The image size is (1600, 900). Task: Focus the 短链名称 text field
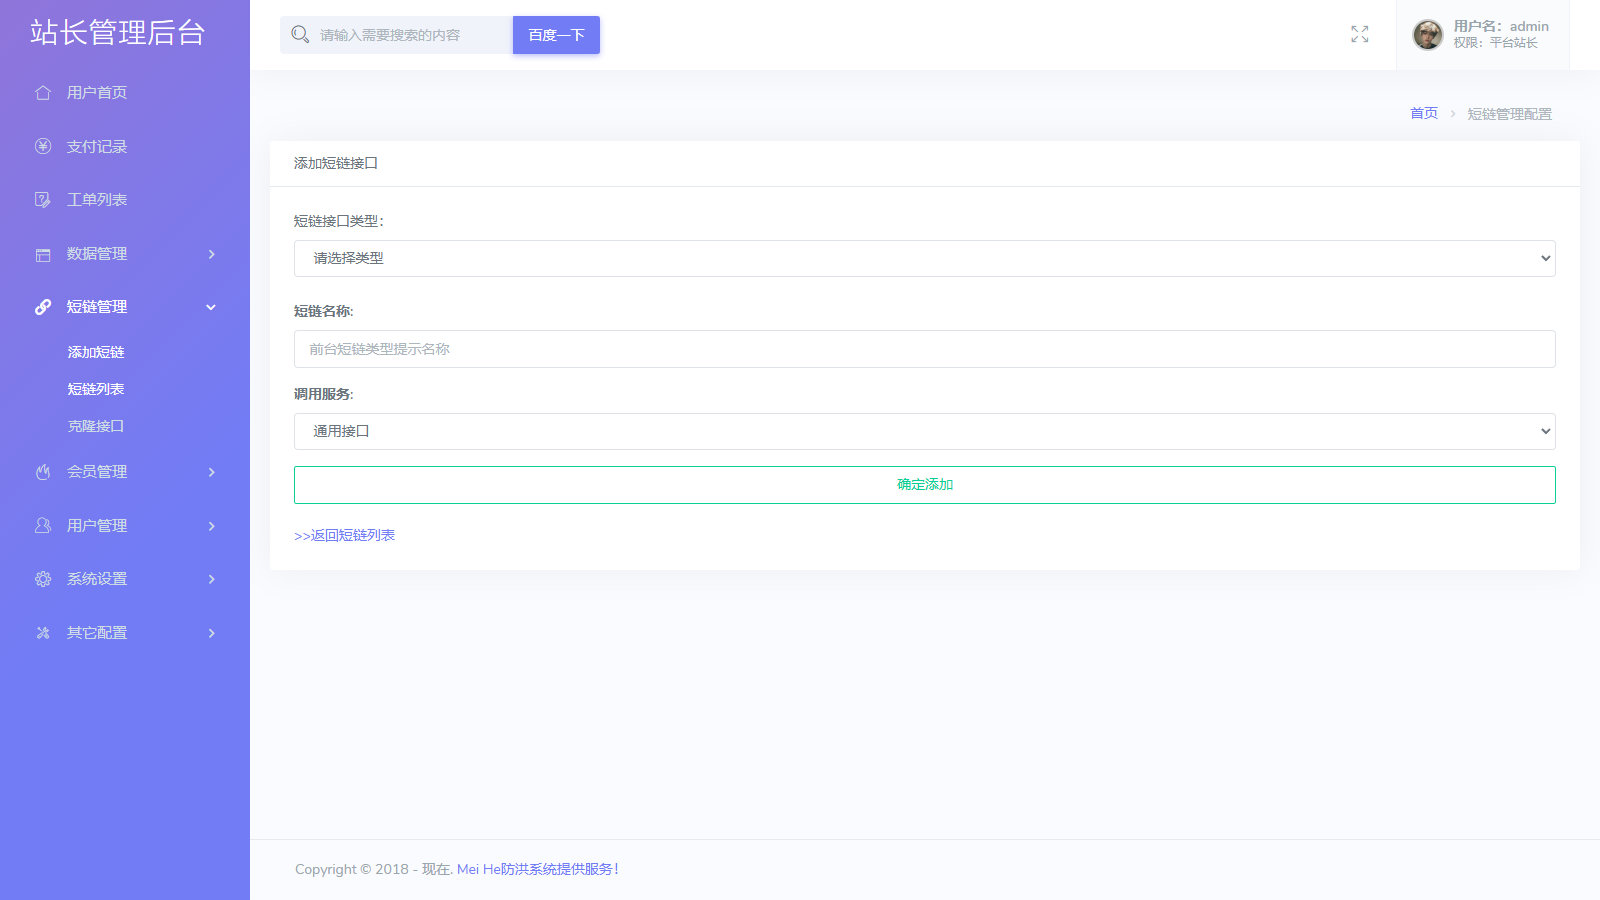tap(925, 349)
